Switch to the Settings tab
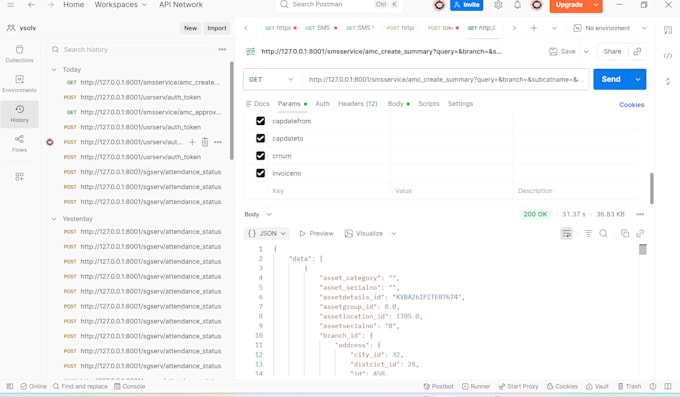 click(x=460, y=104)
